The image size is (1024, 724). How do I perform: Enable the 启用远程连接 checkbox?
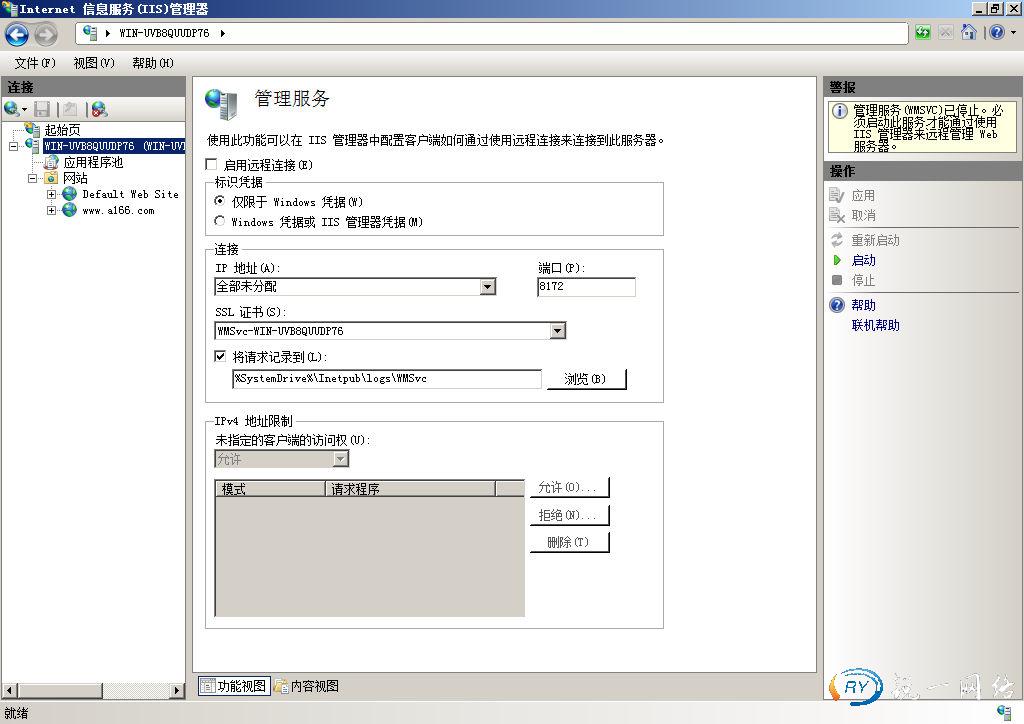coord(211,164)
